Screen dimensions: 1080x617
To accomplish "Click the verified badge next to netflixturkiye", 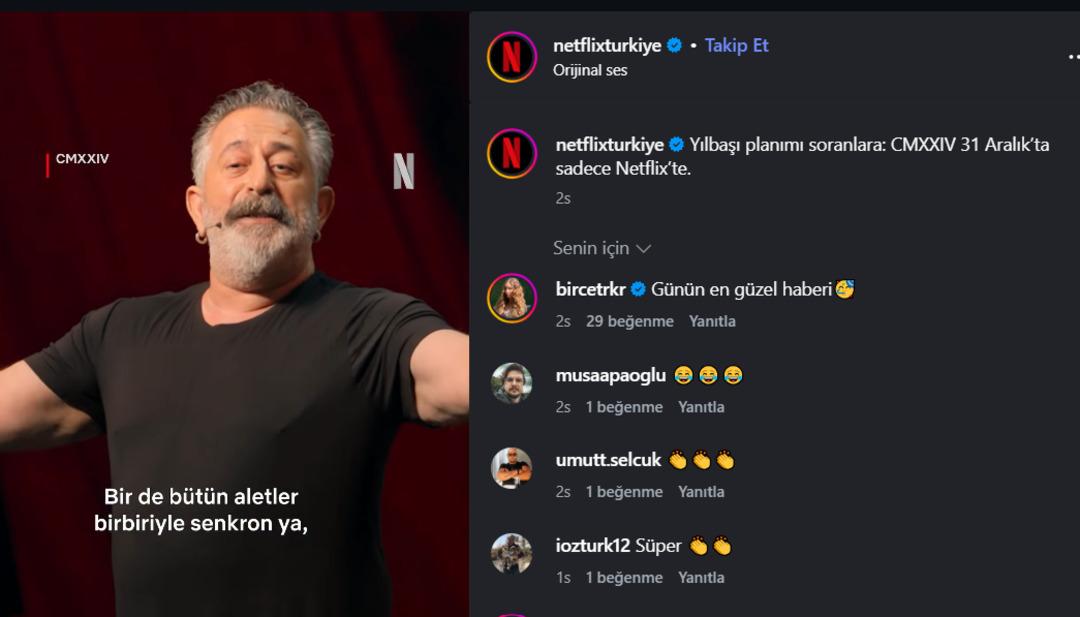I will click(x=672, y=45).
